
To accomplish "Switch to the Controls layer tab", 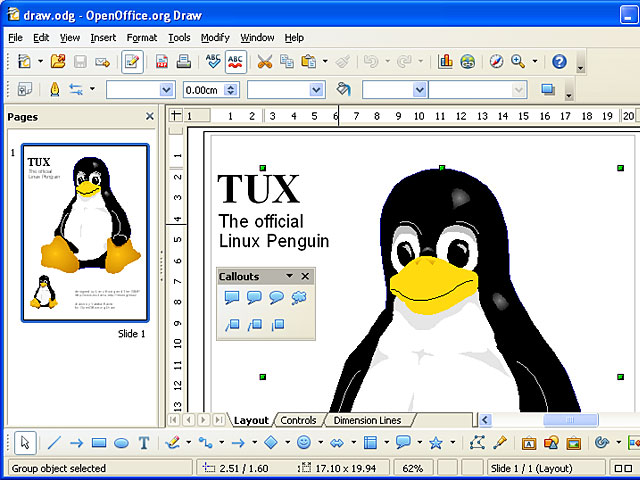I will [x=298, y=421].
